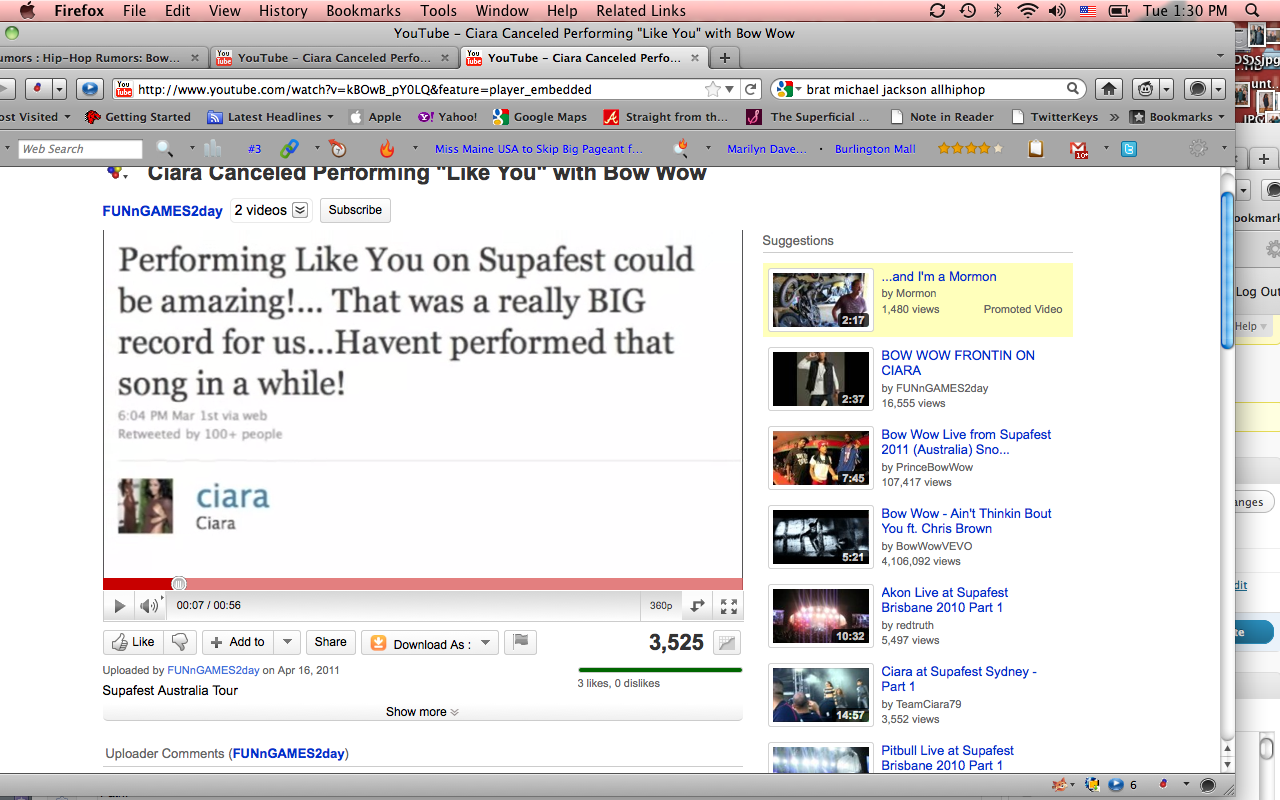Dislike the video with thumbs-down

click(180, 642)
